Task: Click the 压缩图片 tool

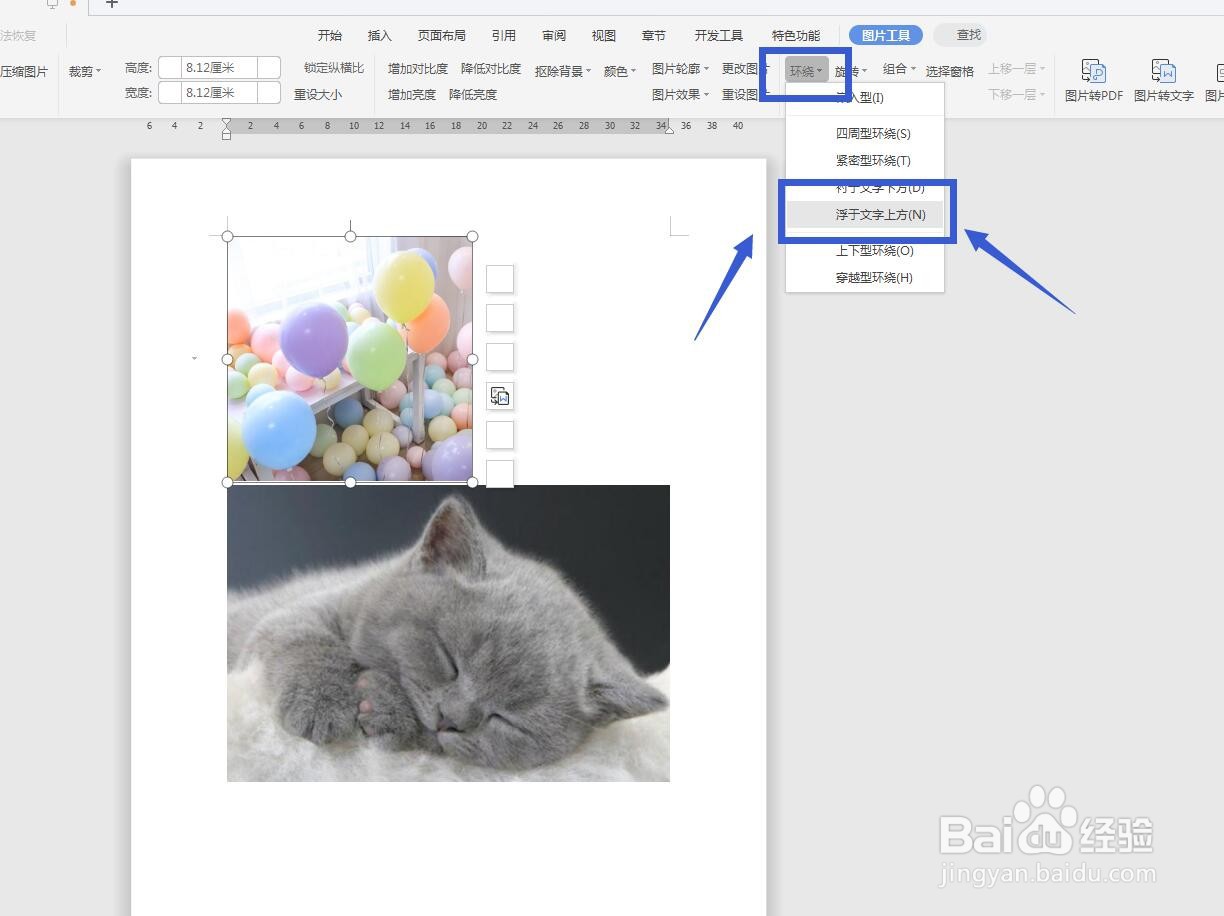Action: click(x=24, y=72)
